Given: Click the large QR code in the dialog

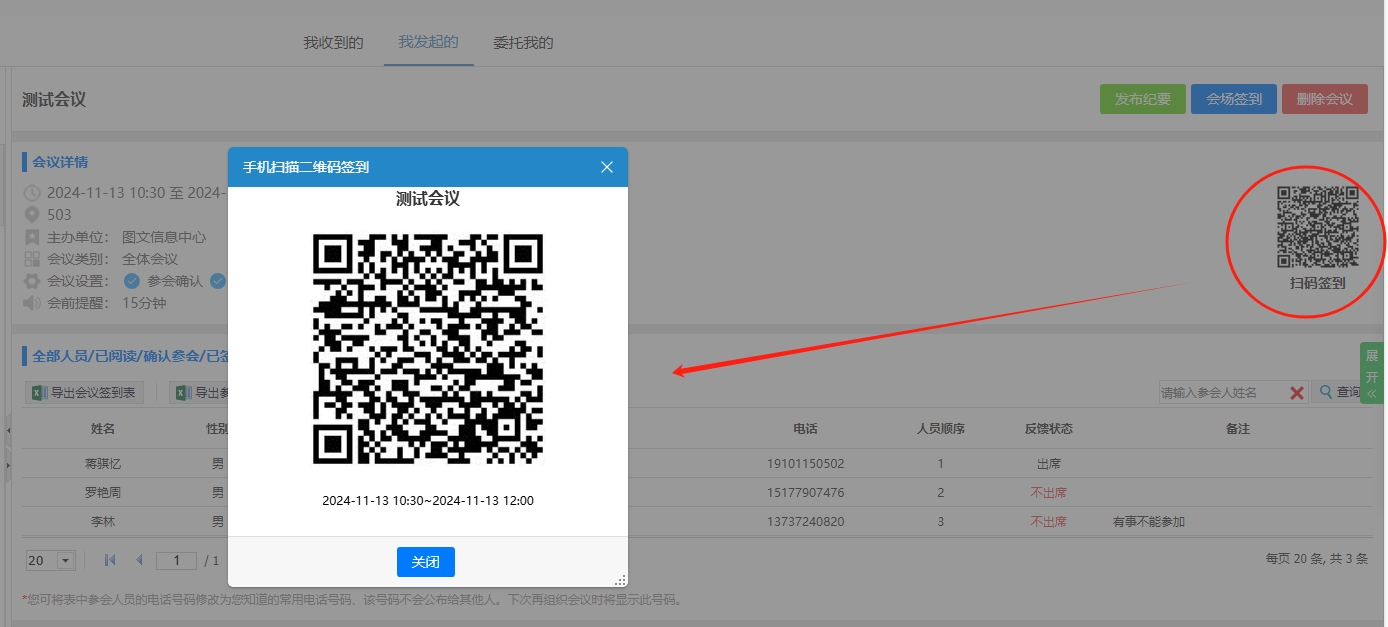Looking at the screenshot, I should (428, 349).
